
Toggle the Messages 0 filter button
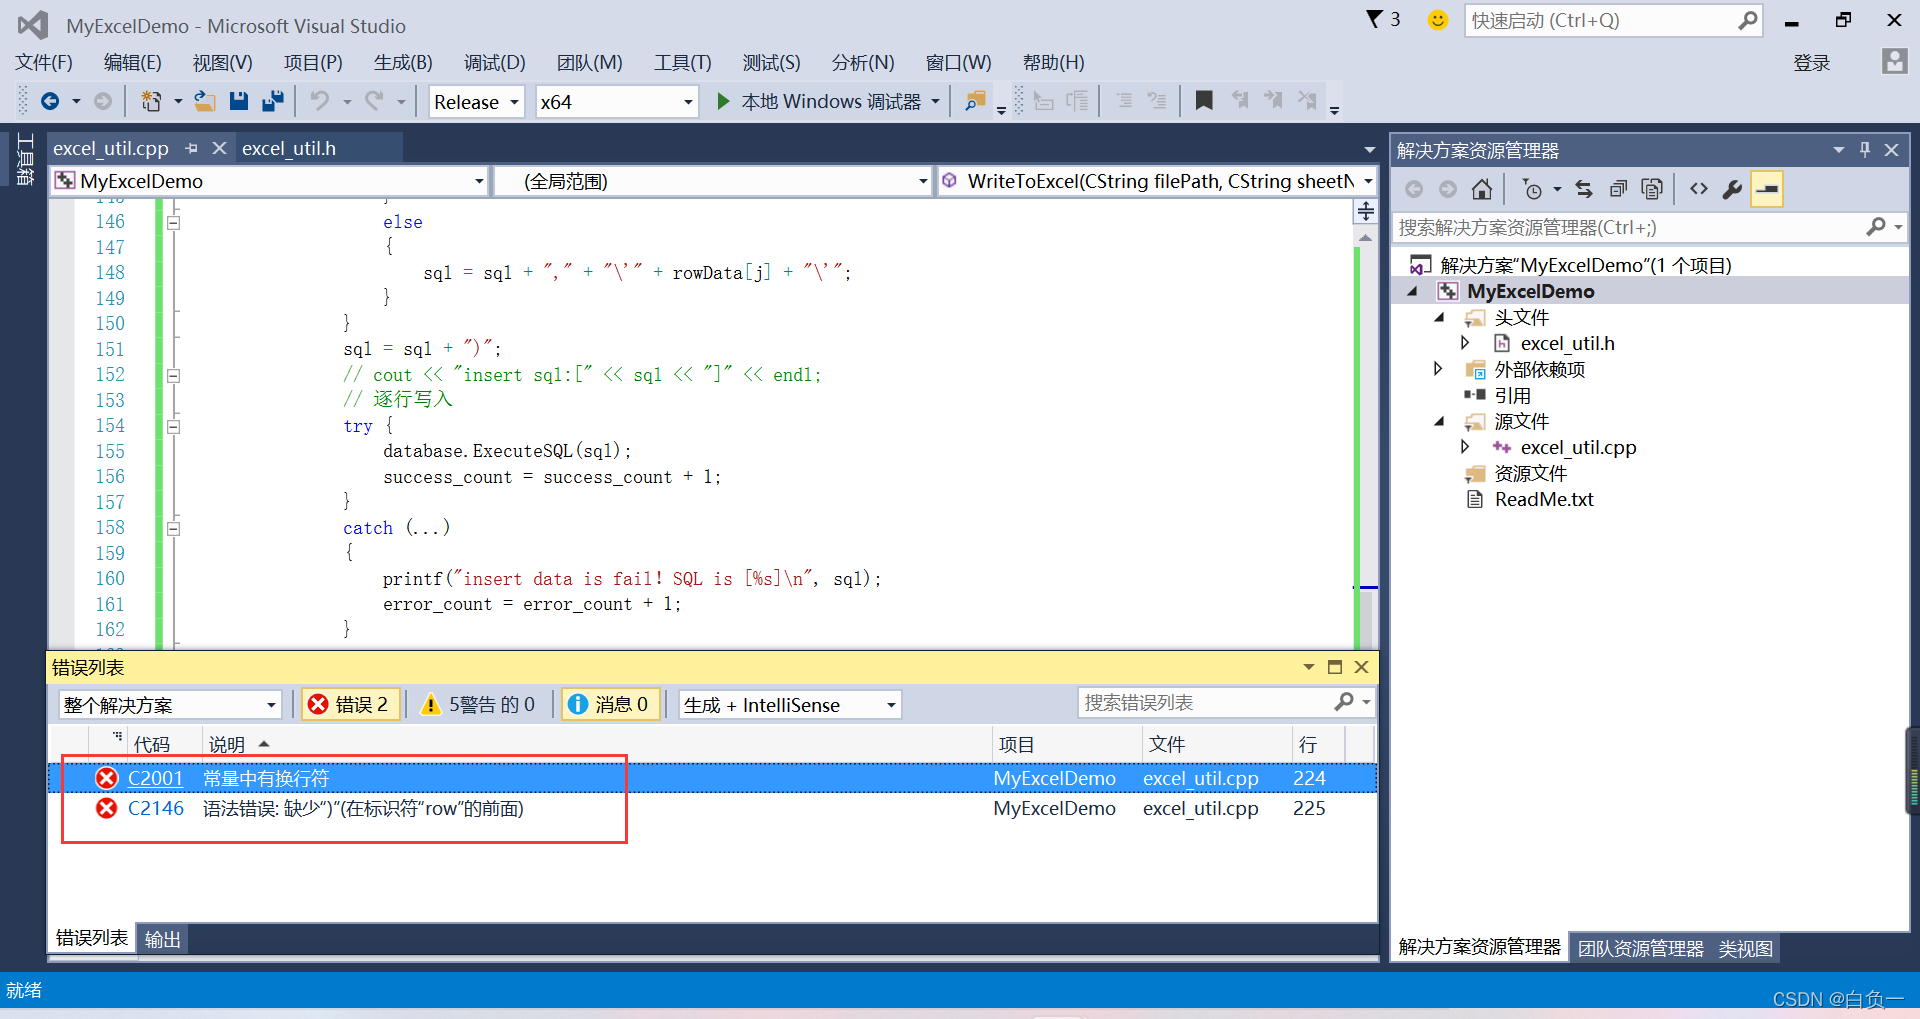pyautogui.click(x=610, y=704)
